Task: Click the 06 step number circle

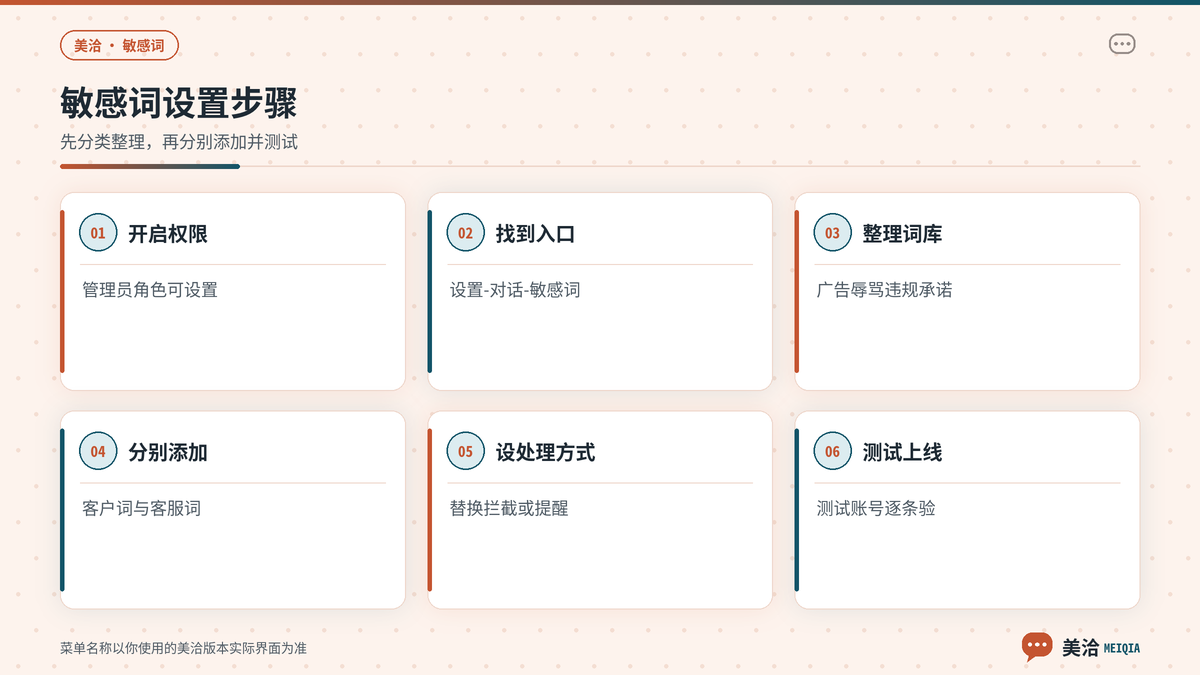Action: pyautogui.click(x=832, y=452)
